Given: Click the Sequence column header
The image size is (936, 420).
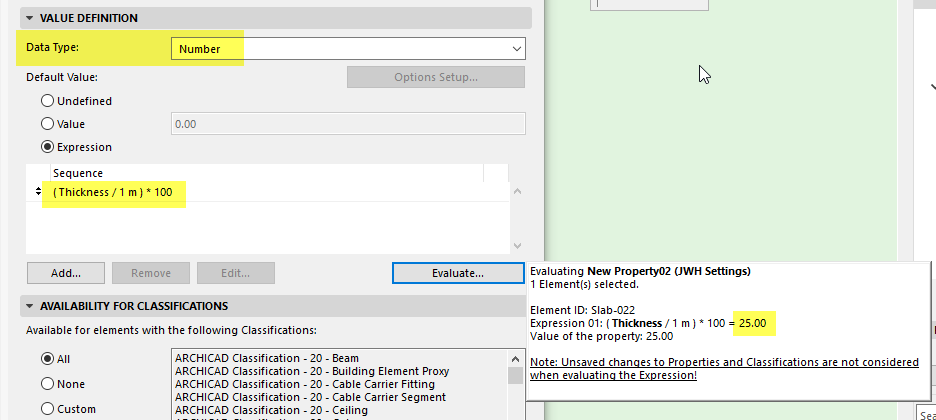Looking at the screenshot, I should click(267, 173).
